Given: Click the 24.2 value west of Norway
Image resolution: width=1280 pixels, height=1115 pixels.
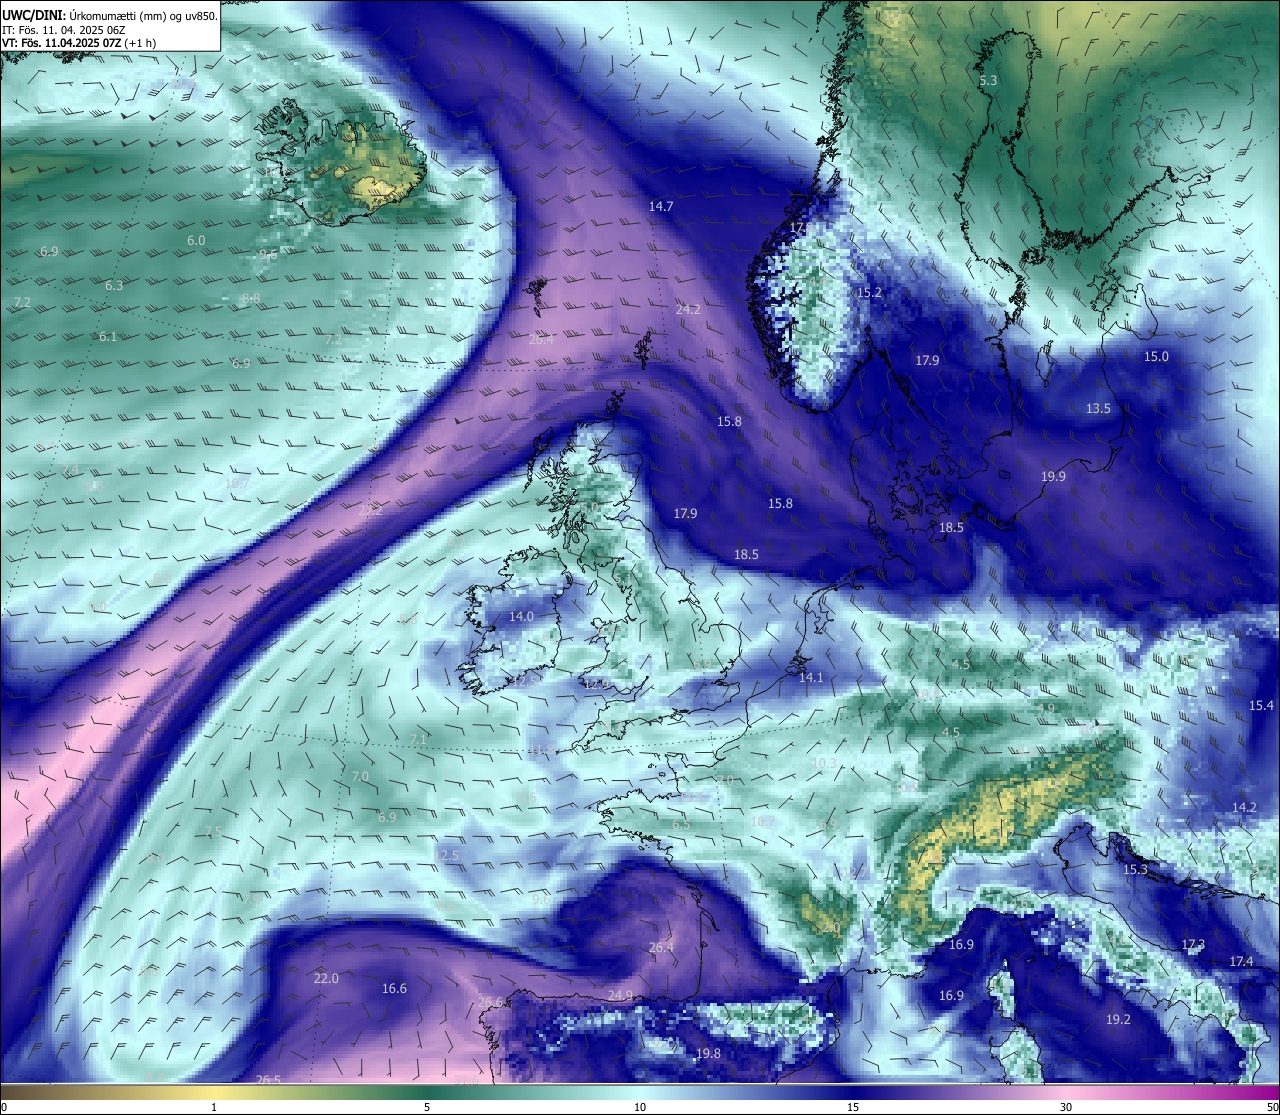Looking at the screenshot, I should pyautogui.click(x=688, y=309).
